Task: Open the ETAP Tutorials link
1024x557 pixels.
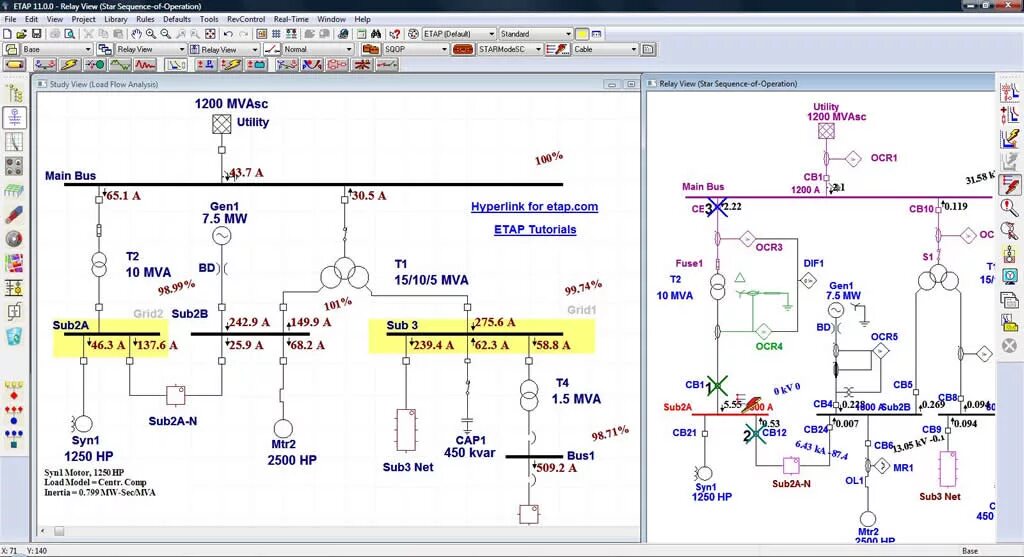Action: pos(535,230)
